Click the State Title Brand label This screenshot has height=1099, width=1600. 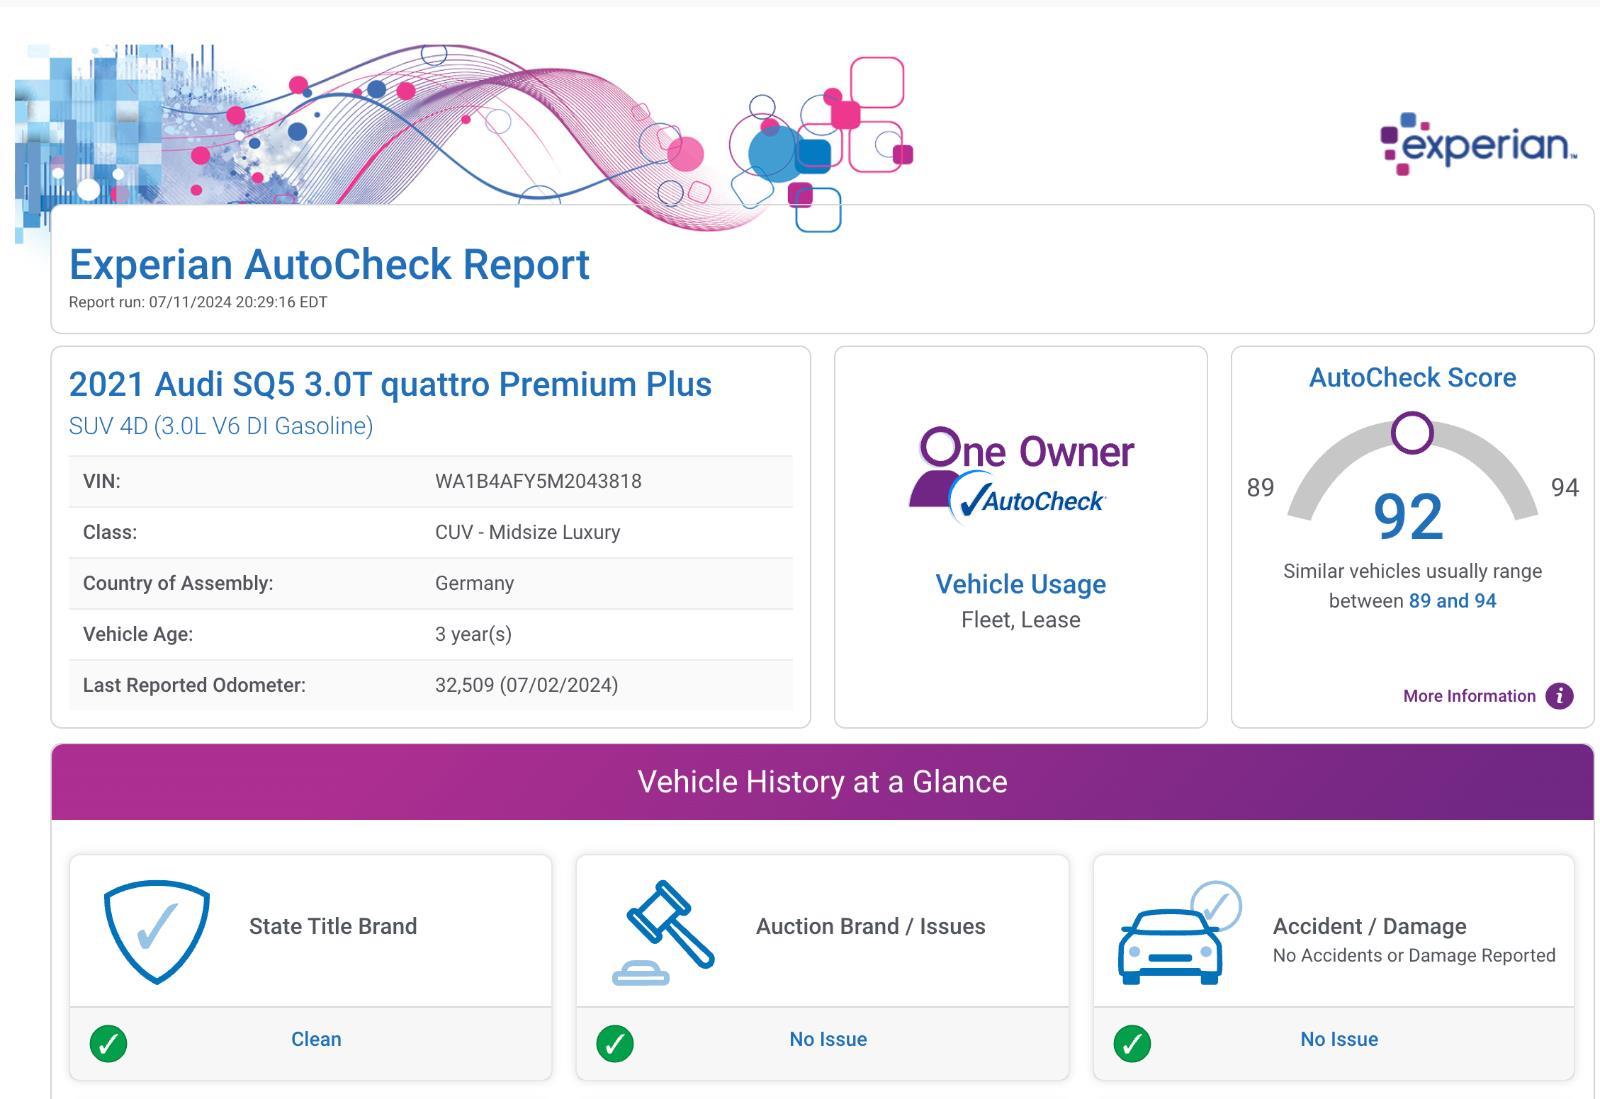(333, 927)
